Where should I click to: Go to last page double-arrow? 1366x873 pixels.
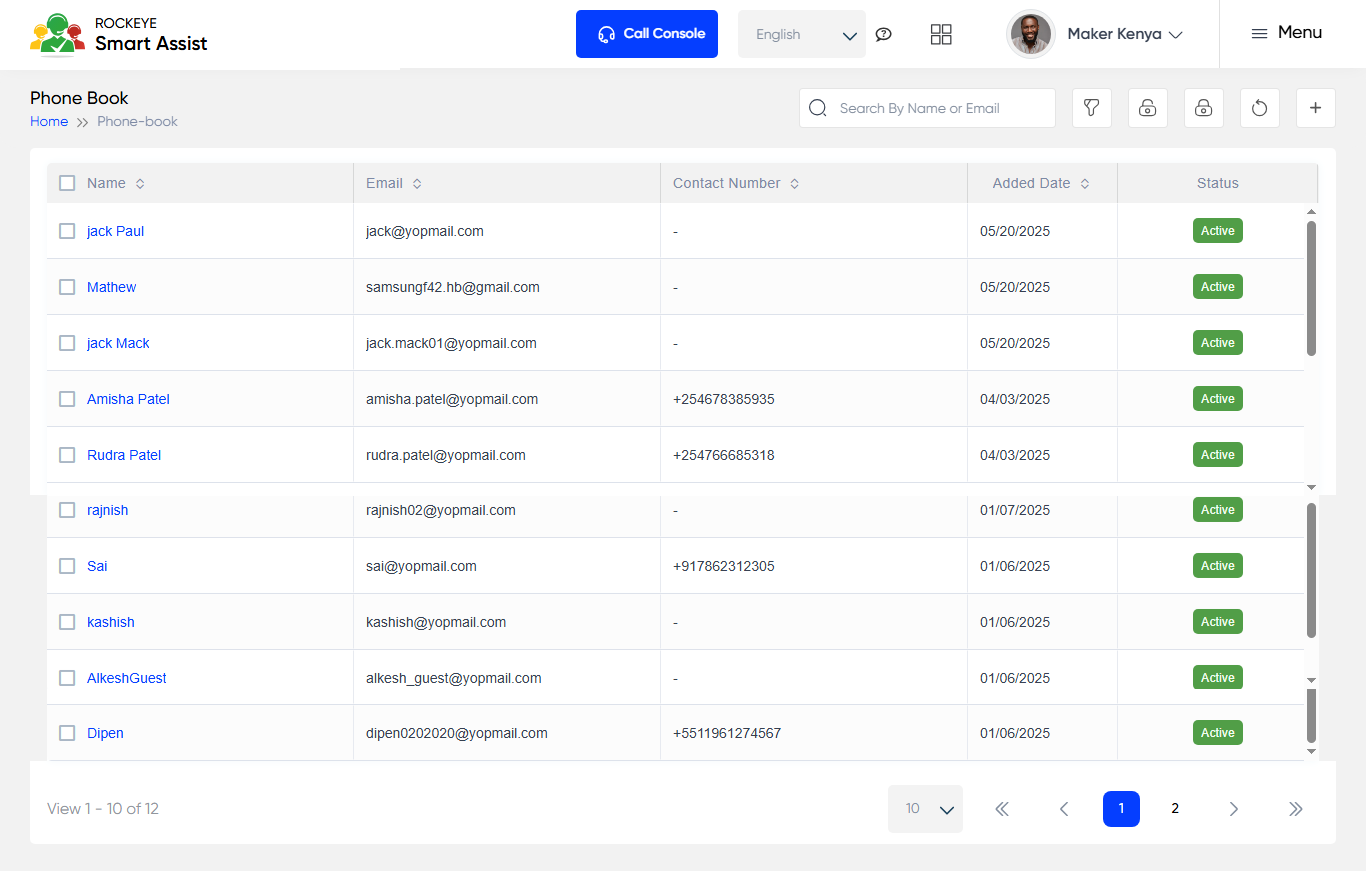point(1296,809)
